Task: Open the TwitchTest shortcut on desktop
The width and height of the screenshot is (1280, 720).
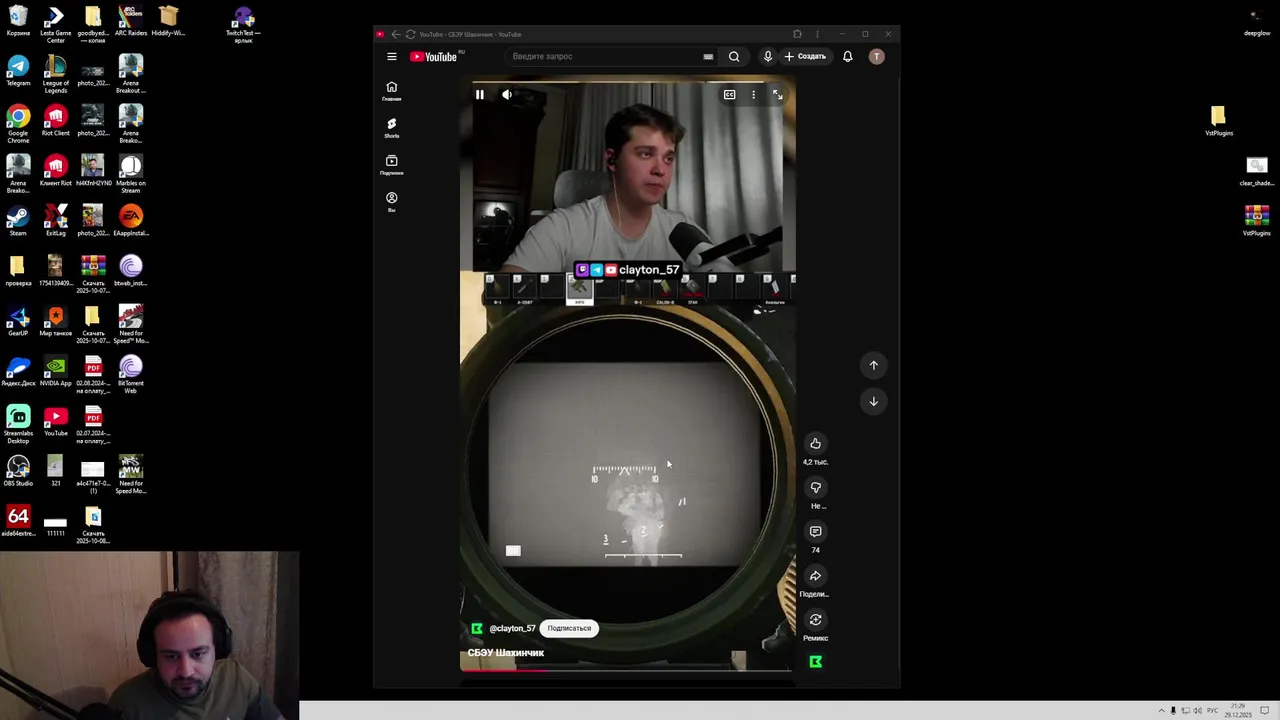Action: [x=243, y=24]
